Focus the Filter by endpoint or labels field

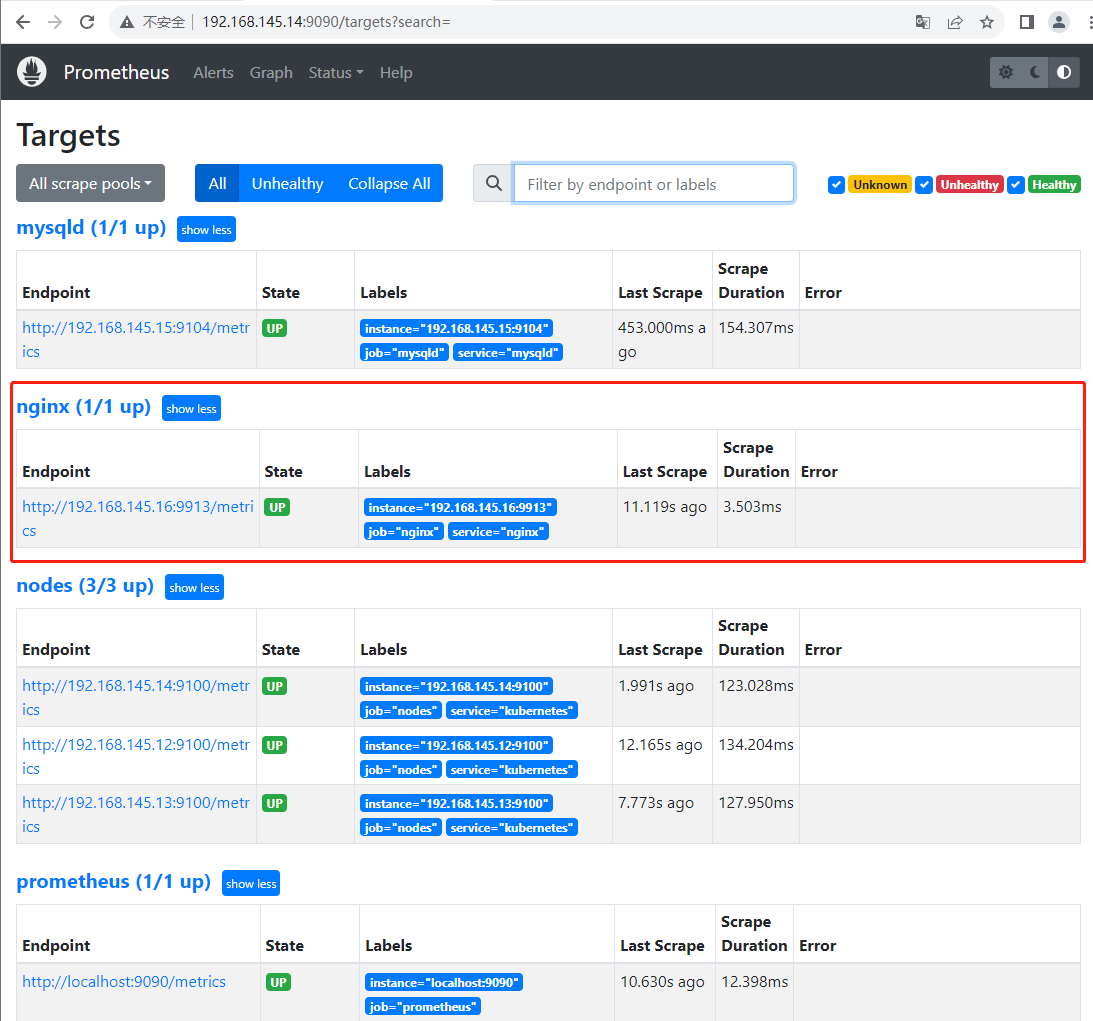pyautogui.click(x=654, y=183)
